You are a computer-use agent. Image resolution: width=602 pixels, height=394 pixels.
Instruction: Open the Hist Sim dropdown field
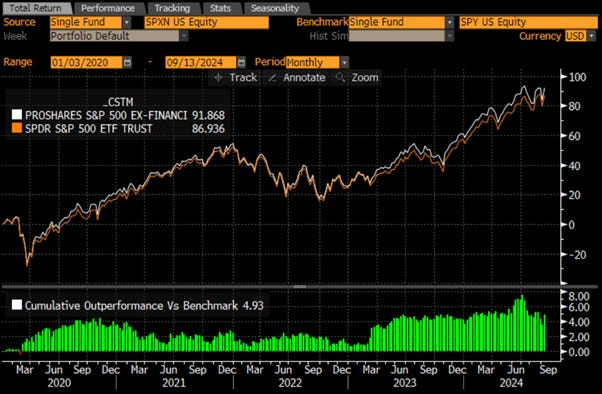pyautogui.click(x=397, y=36)
